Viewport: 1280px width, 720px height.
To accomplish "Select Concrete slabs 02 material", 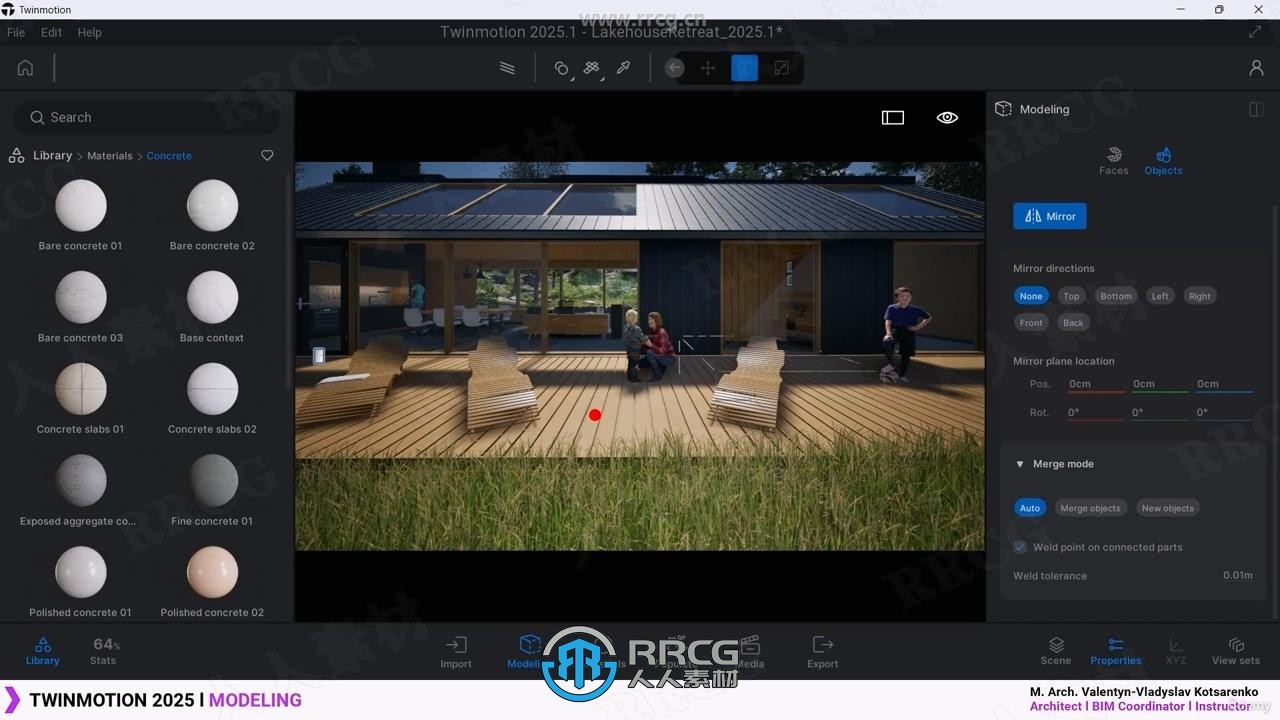I will [212, 399].
